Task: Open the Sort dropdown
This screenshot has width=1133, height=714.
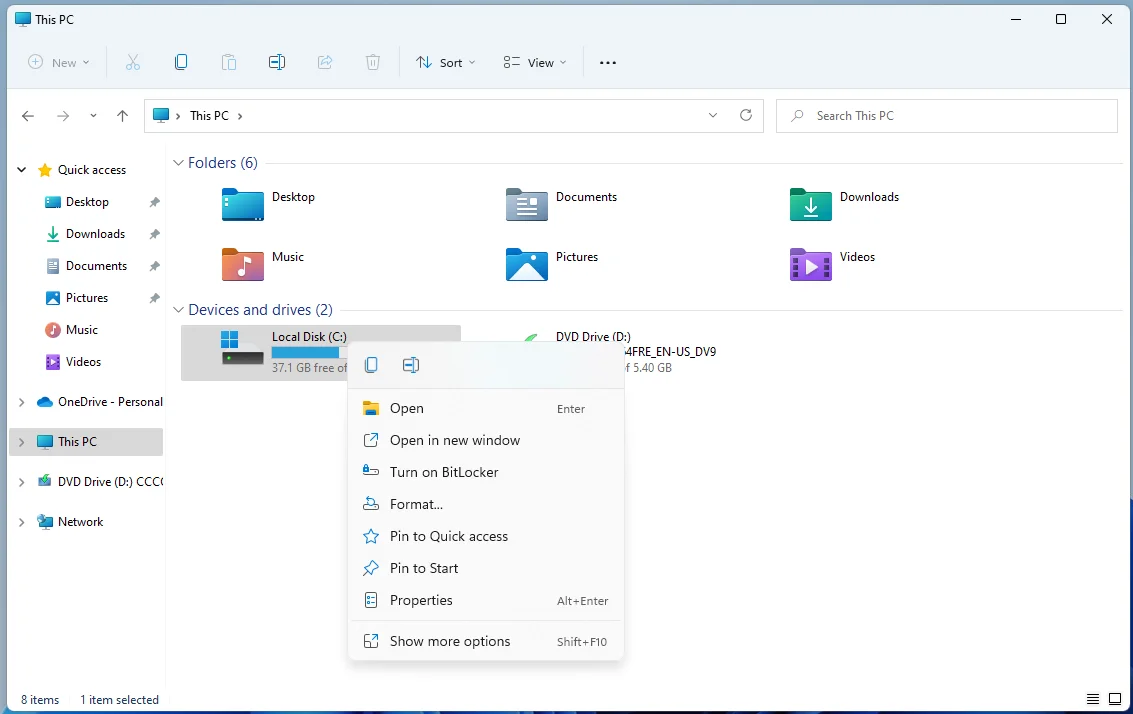Action: tap(446, 63)
